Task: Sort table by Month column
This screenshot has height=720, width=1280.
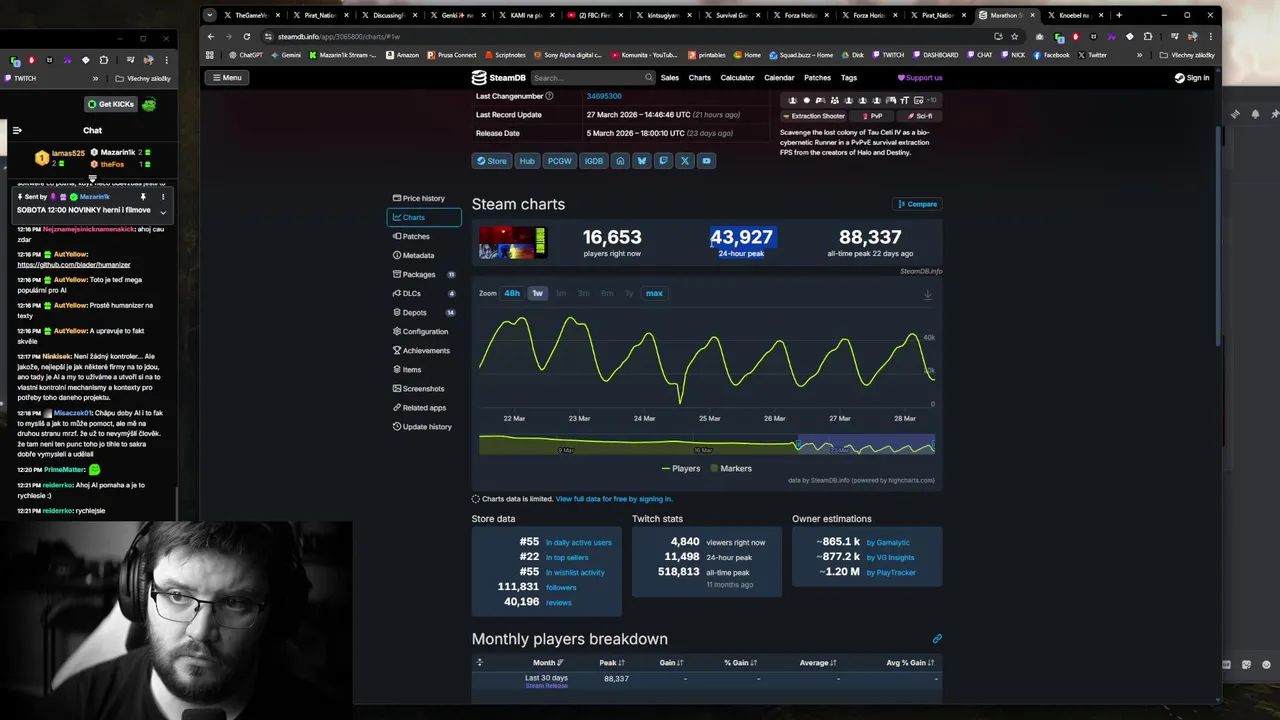Action: click(548, 663)
